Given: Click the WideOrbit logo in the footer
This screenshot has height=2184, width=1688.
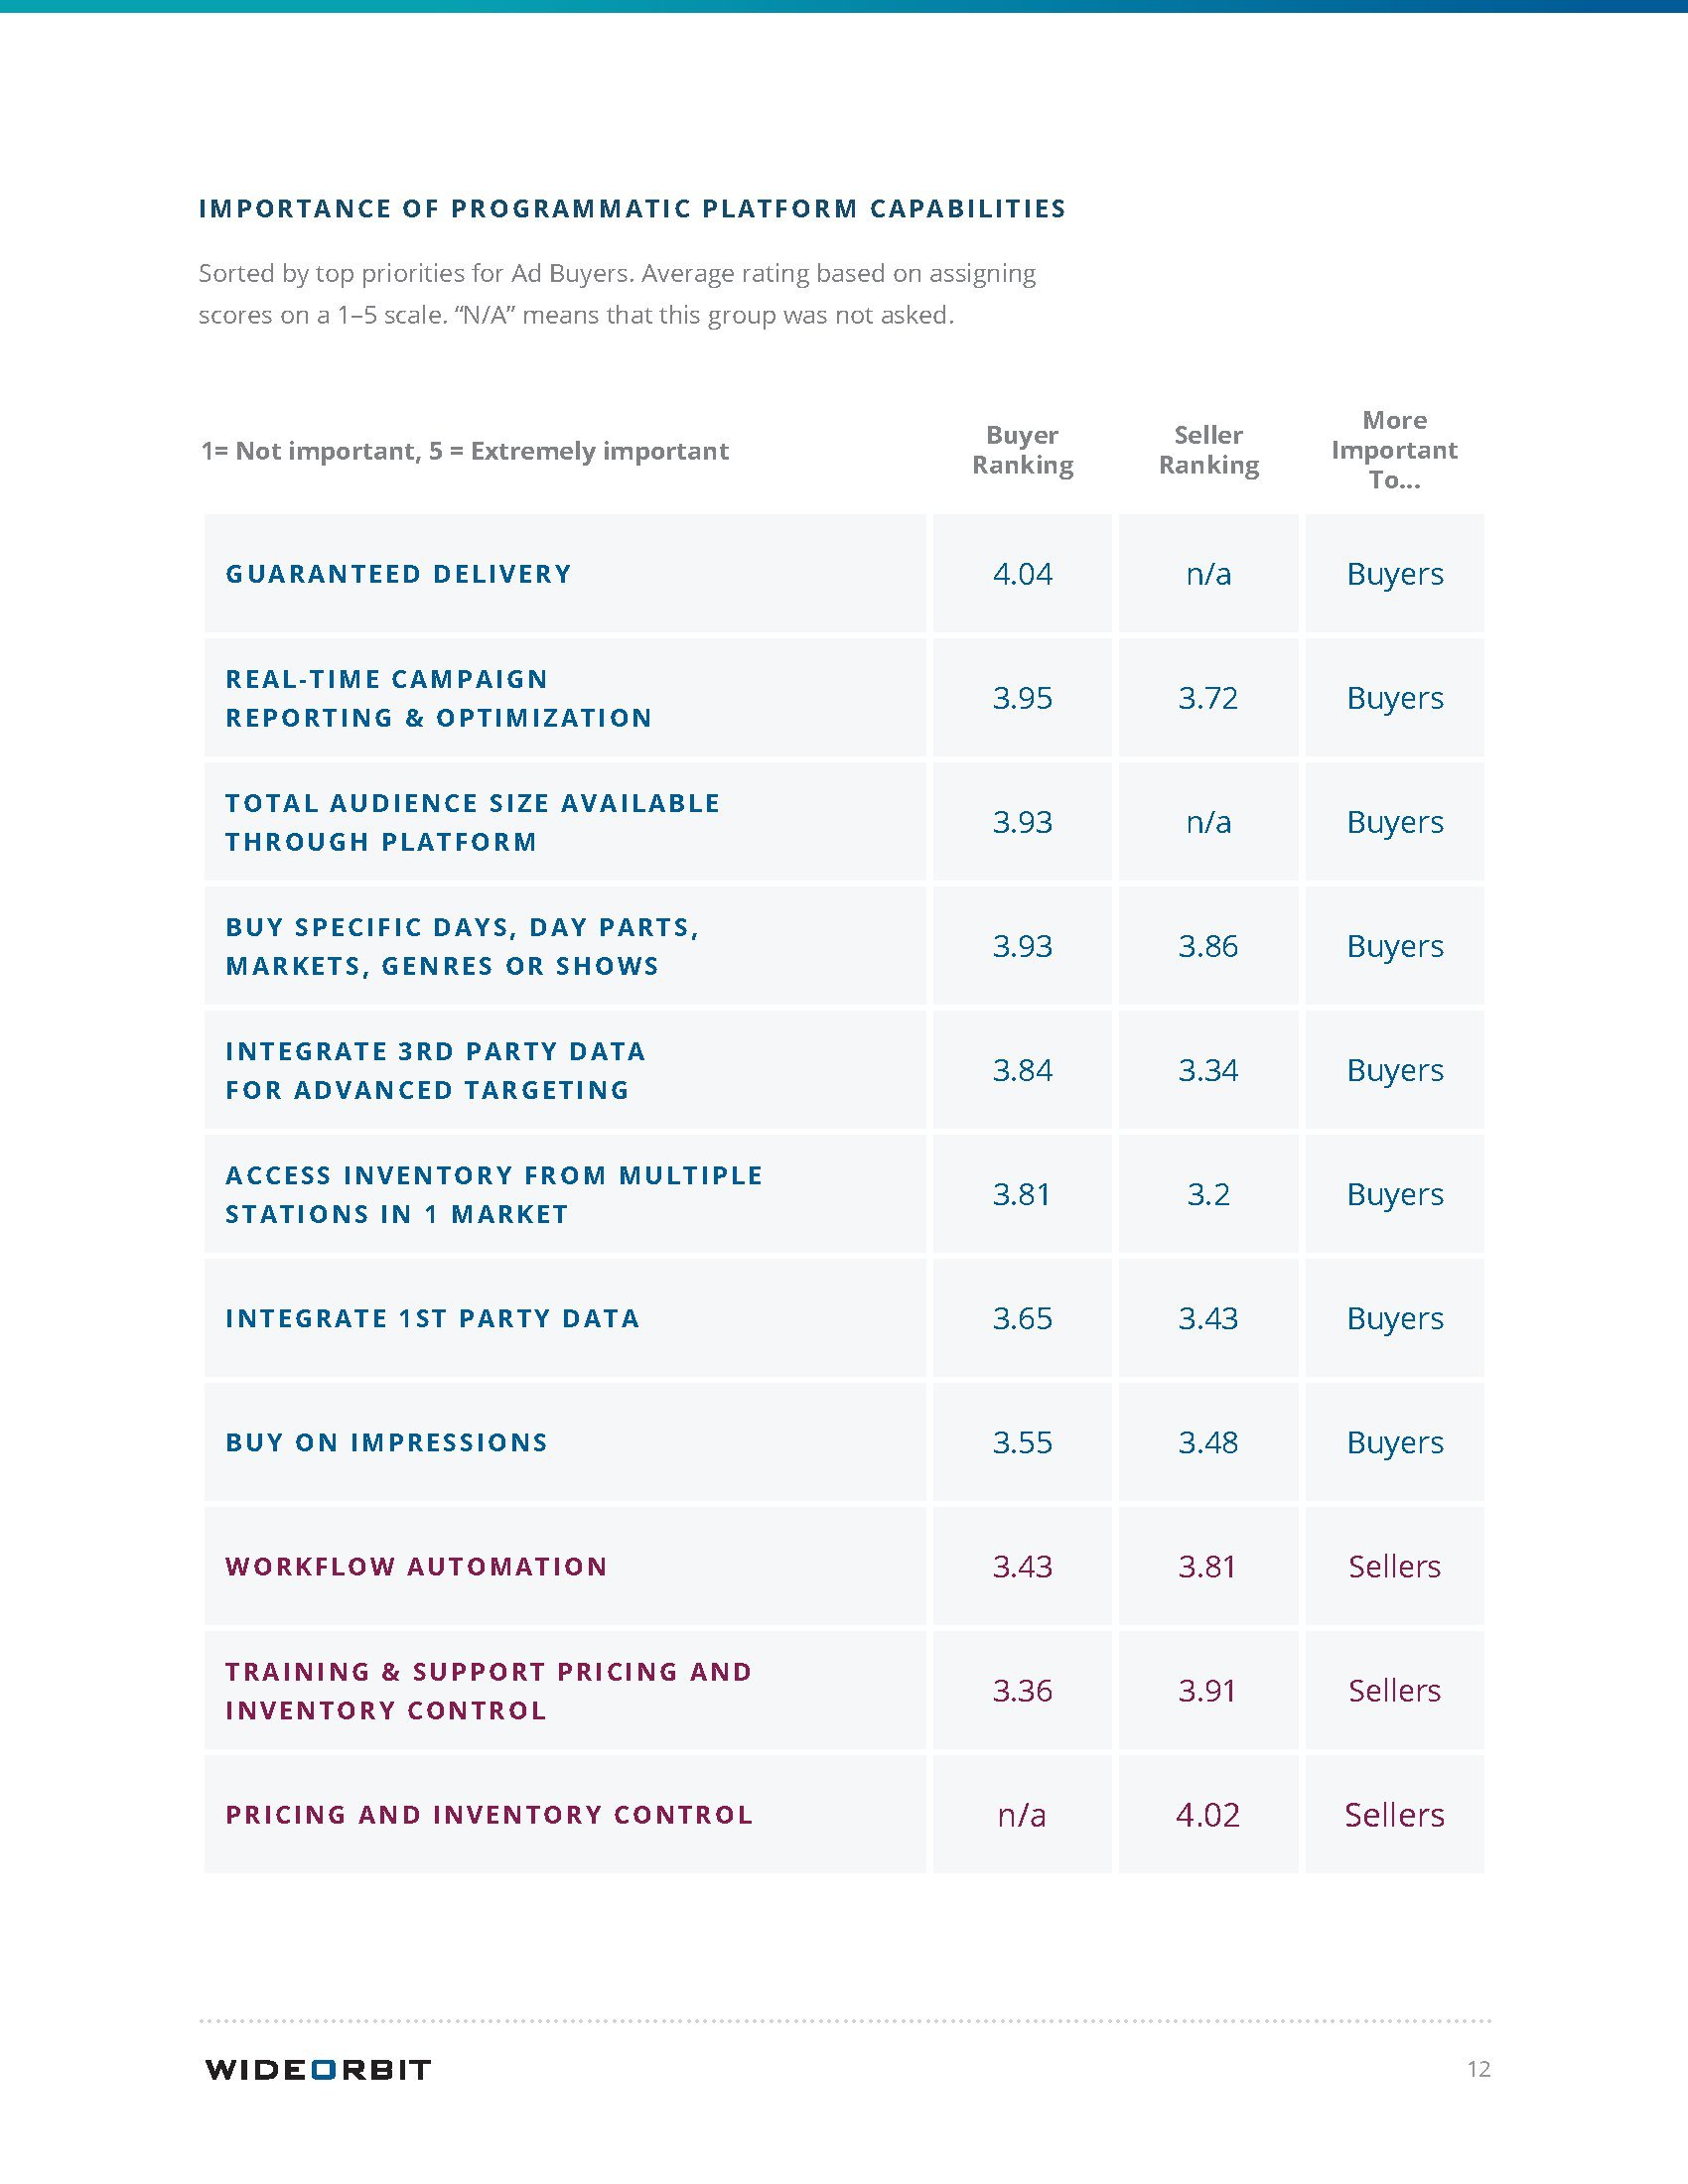Looking at the screenshot, I should pyautogui.click(x=317, y=2069).
